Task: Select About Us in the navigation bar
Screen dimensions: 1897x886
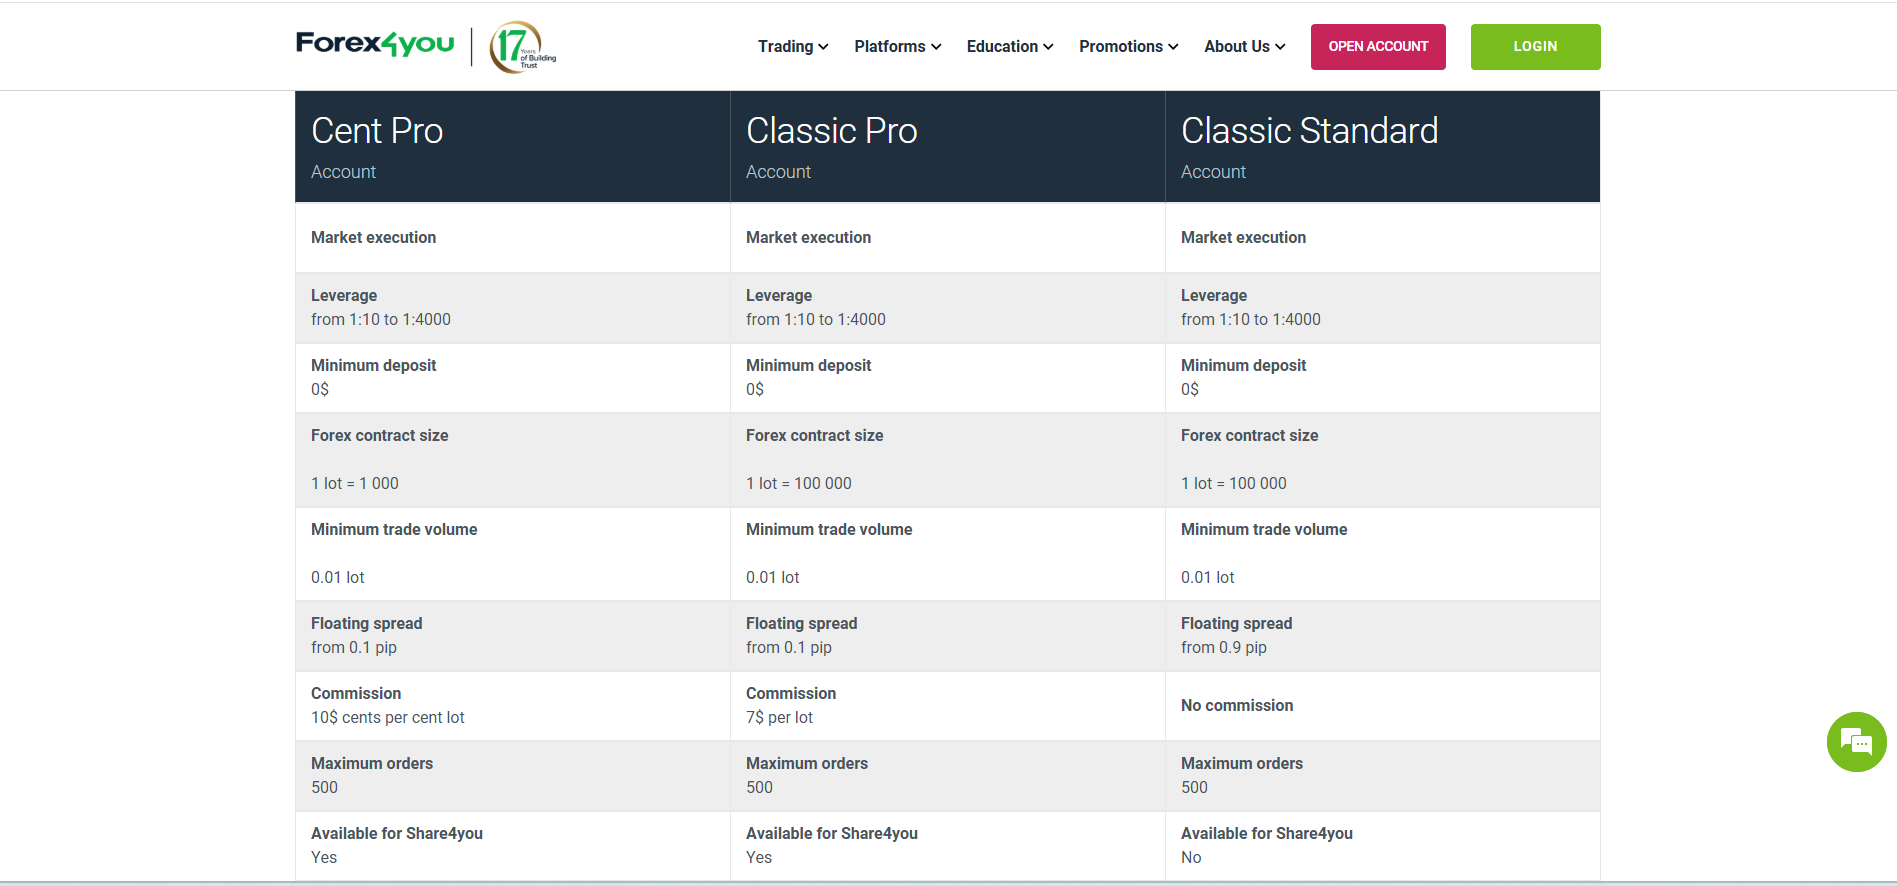Action: click(x=1244, y=47)
